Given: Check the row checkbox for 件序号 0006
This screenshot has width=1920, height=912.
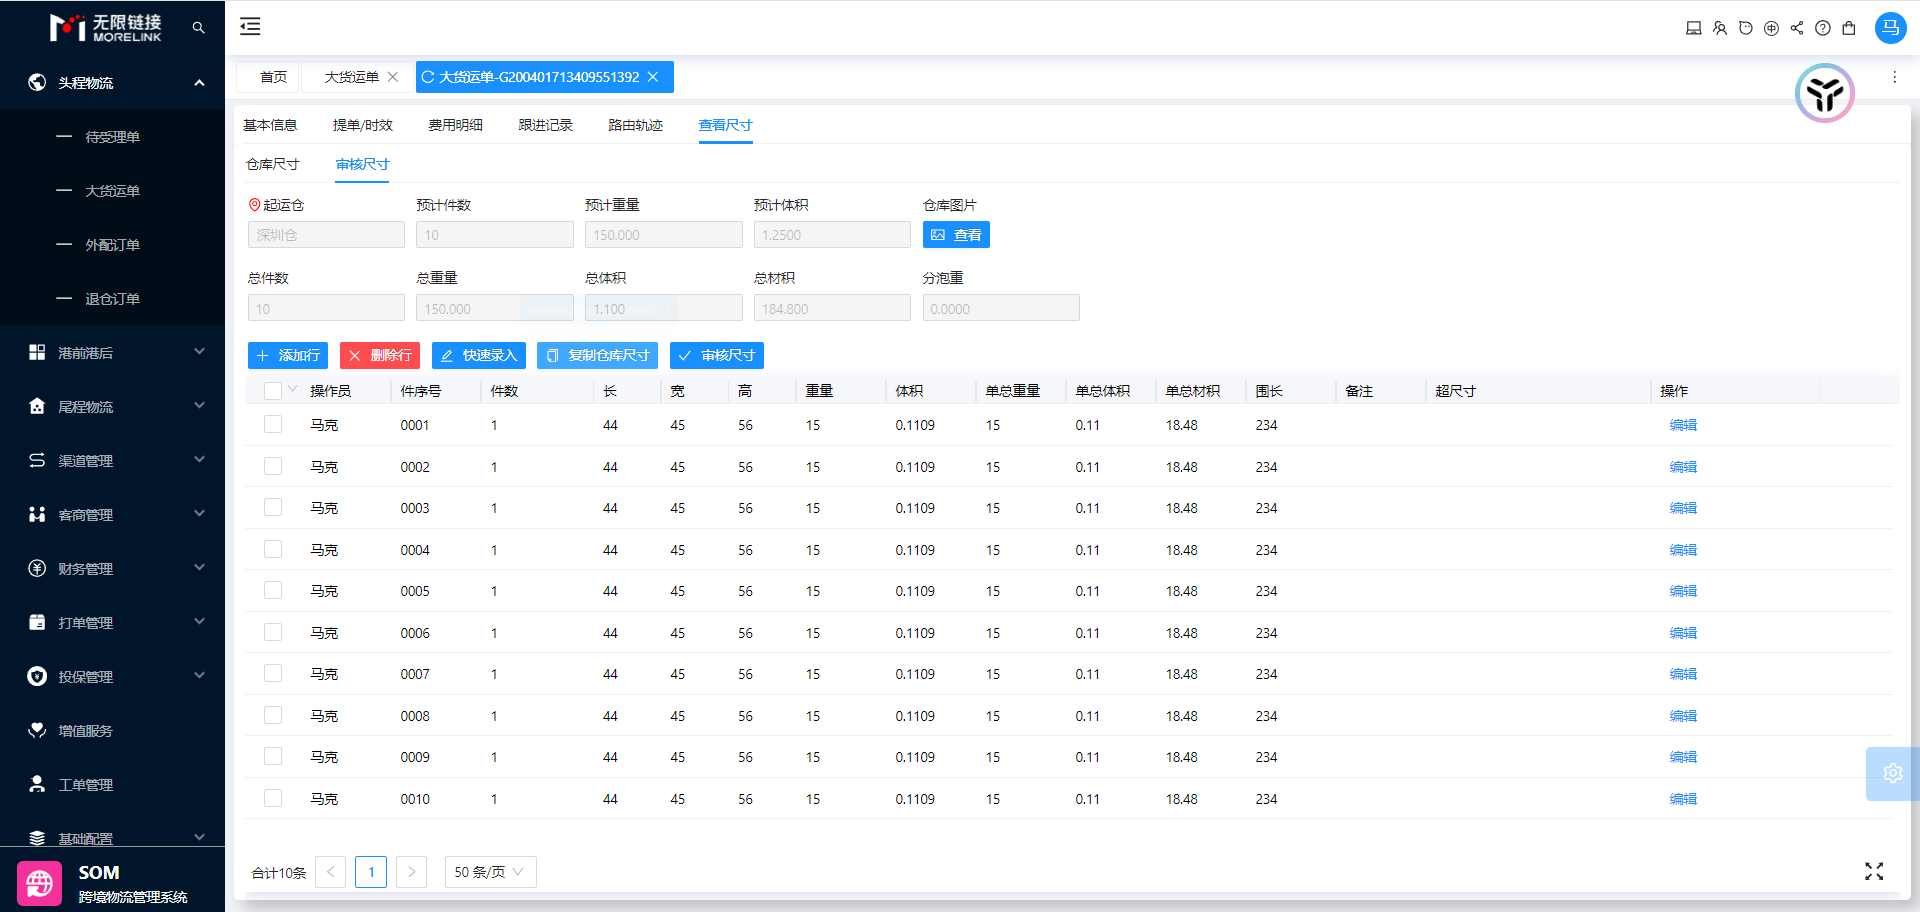Looking at the screenshot, I should pyautogui.click(x=273, y=632).
